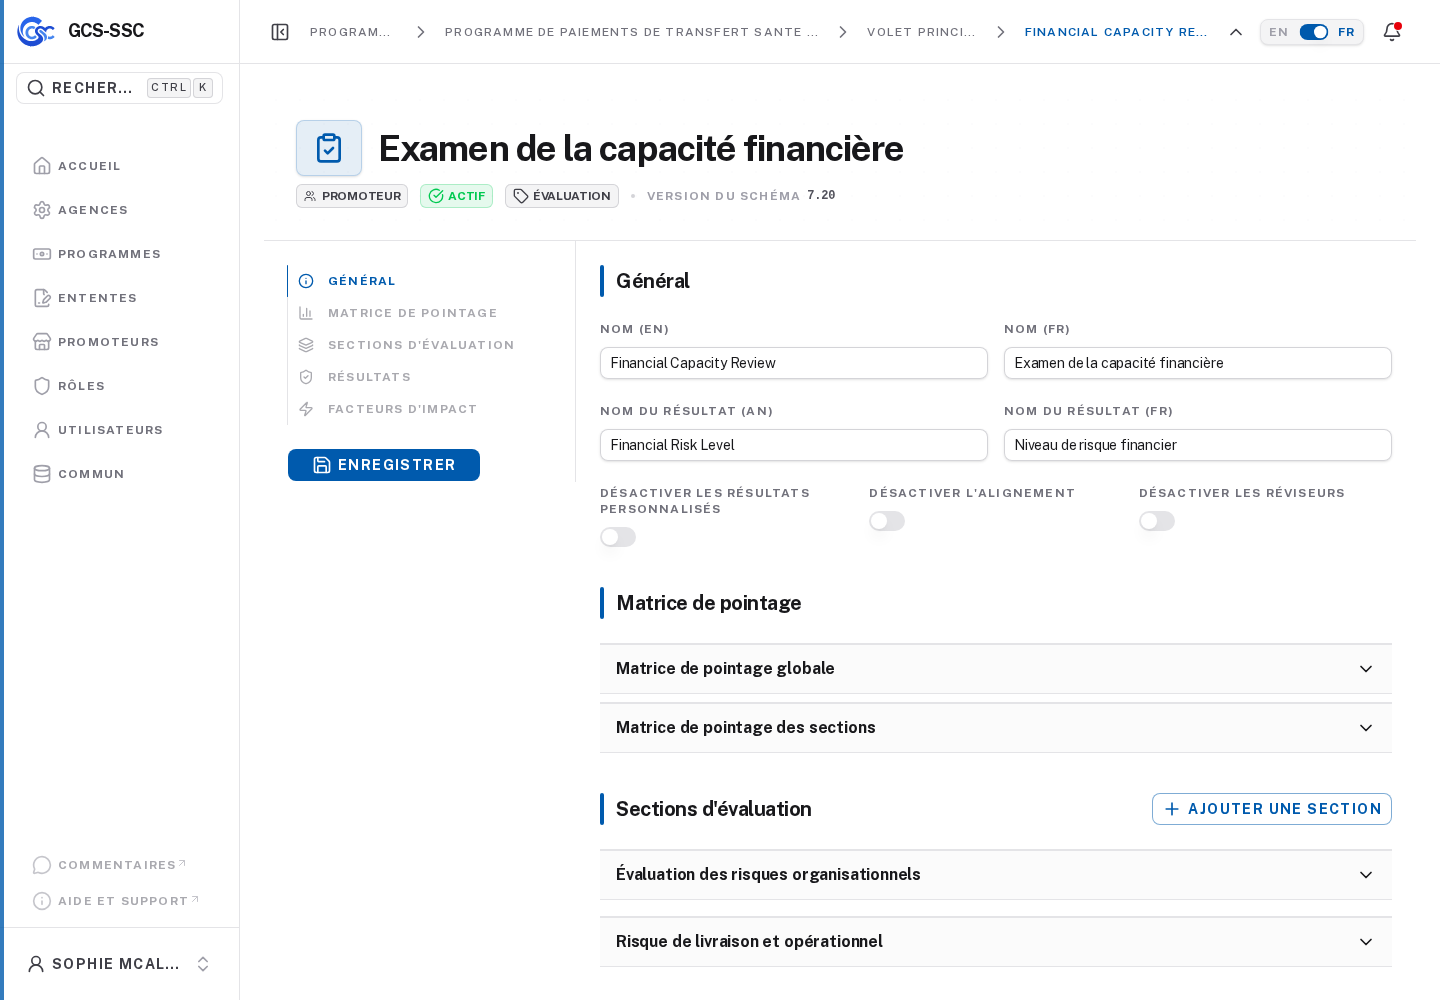Open the notifications bell
Image resolution: width=1440 pixels, height=1000 pixels.
(x=1392, y=32)
